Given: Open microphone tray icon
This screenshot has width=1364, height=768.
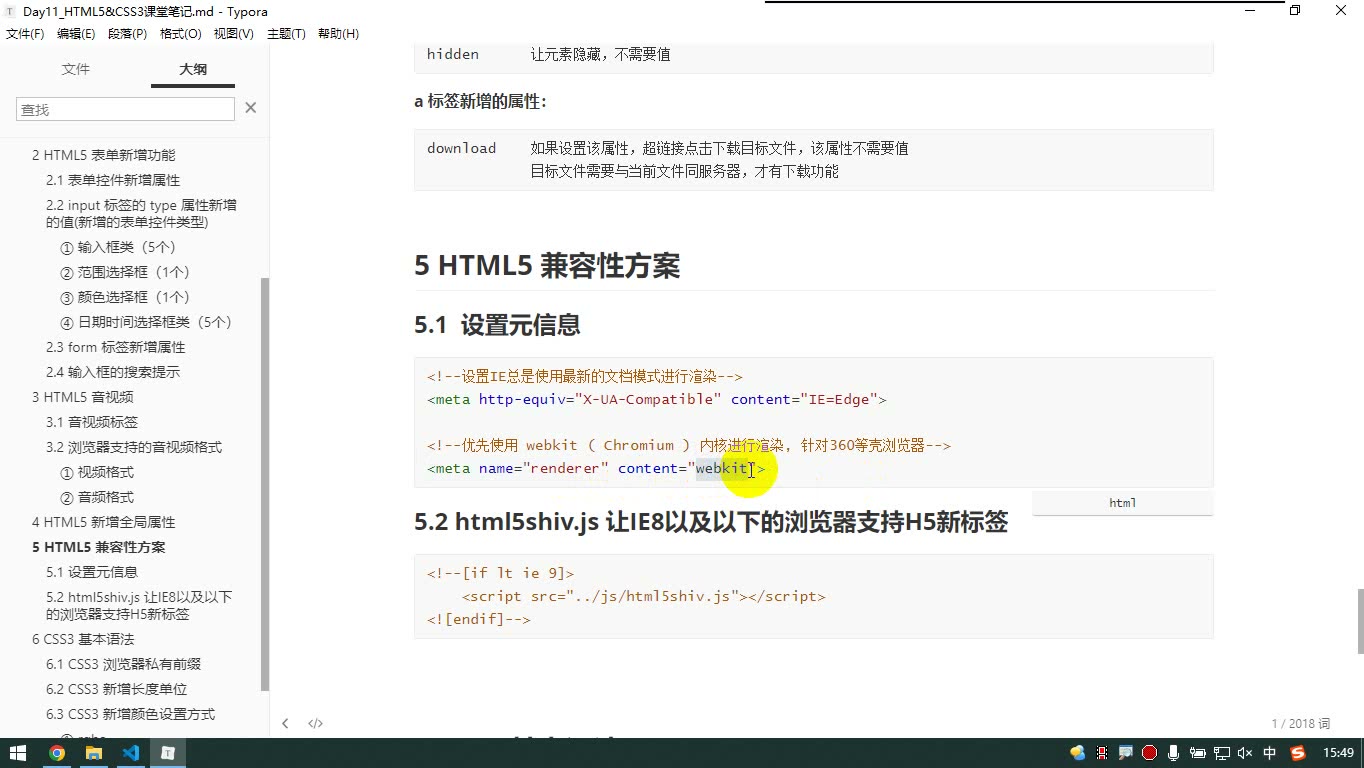Looking at the screenshot, I should [x=1173, y=753].
